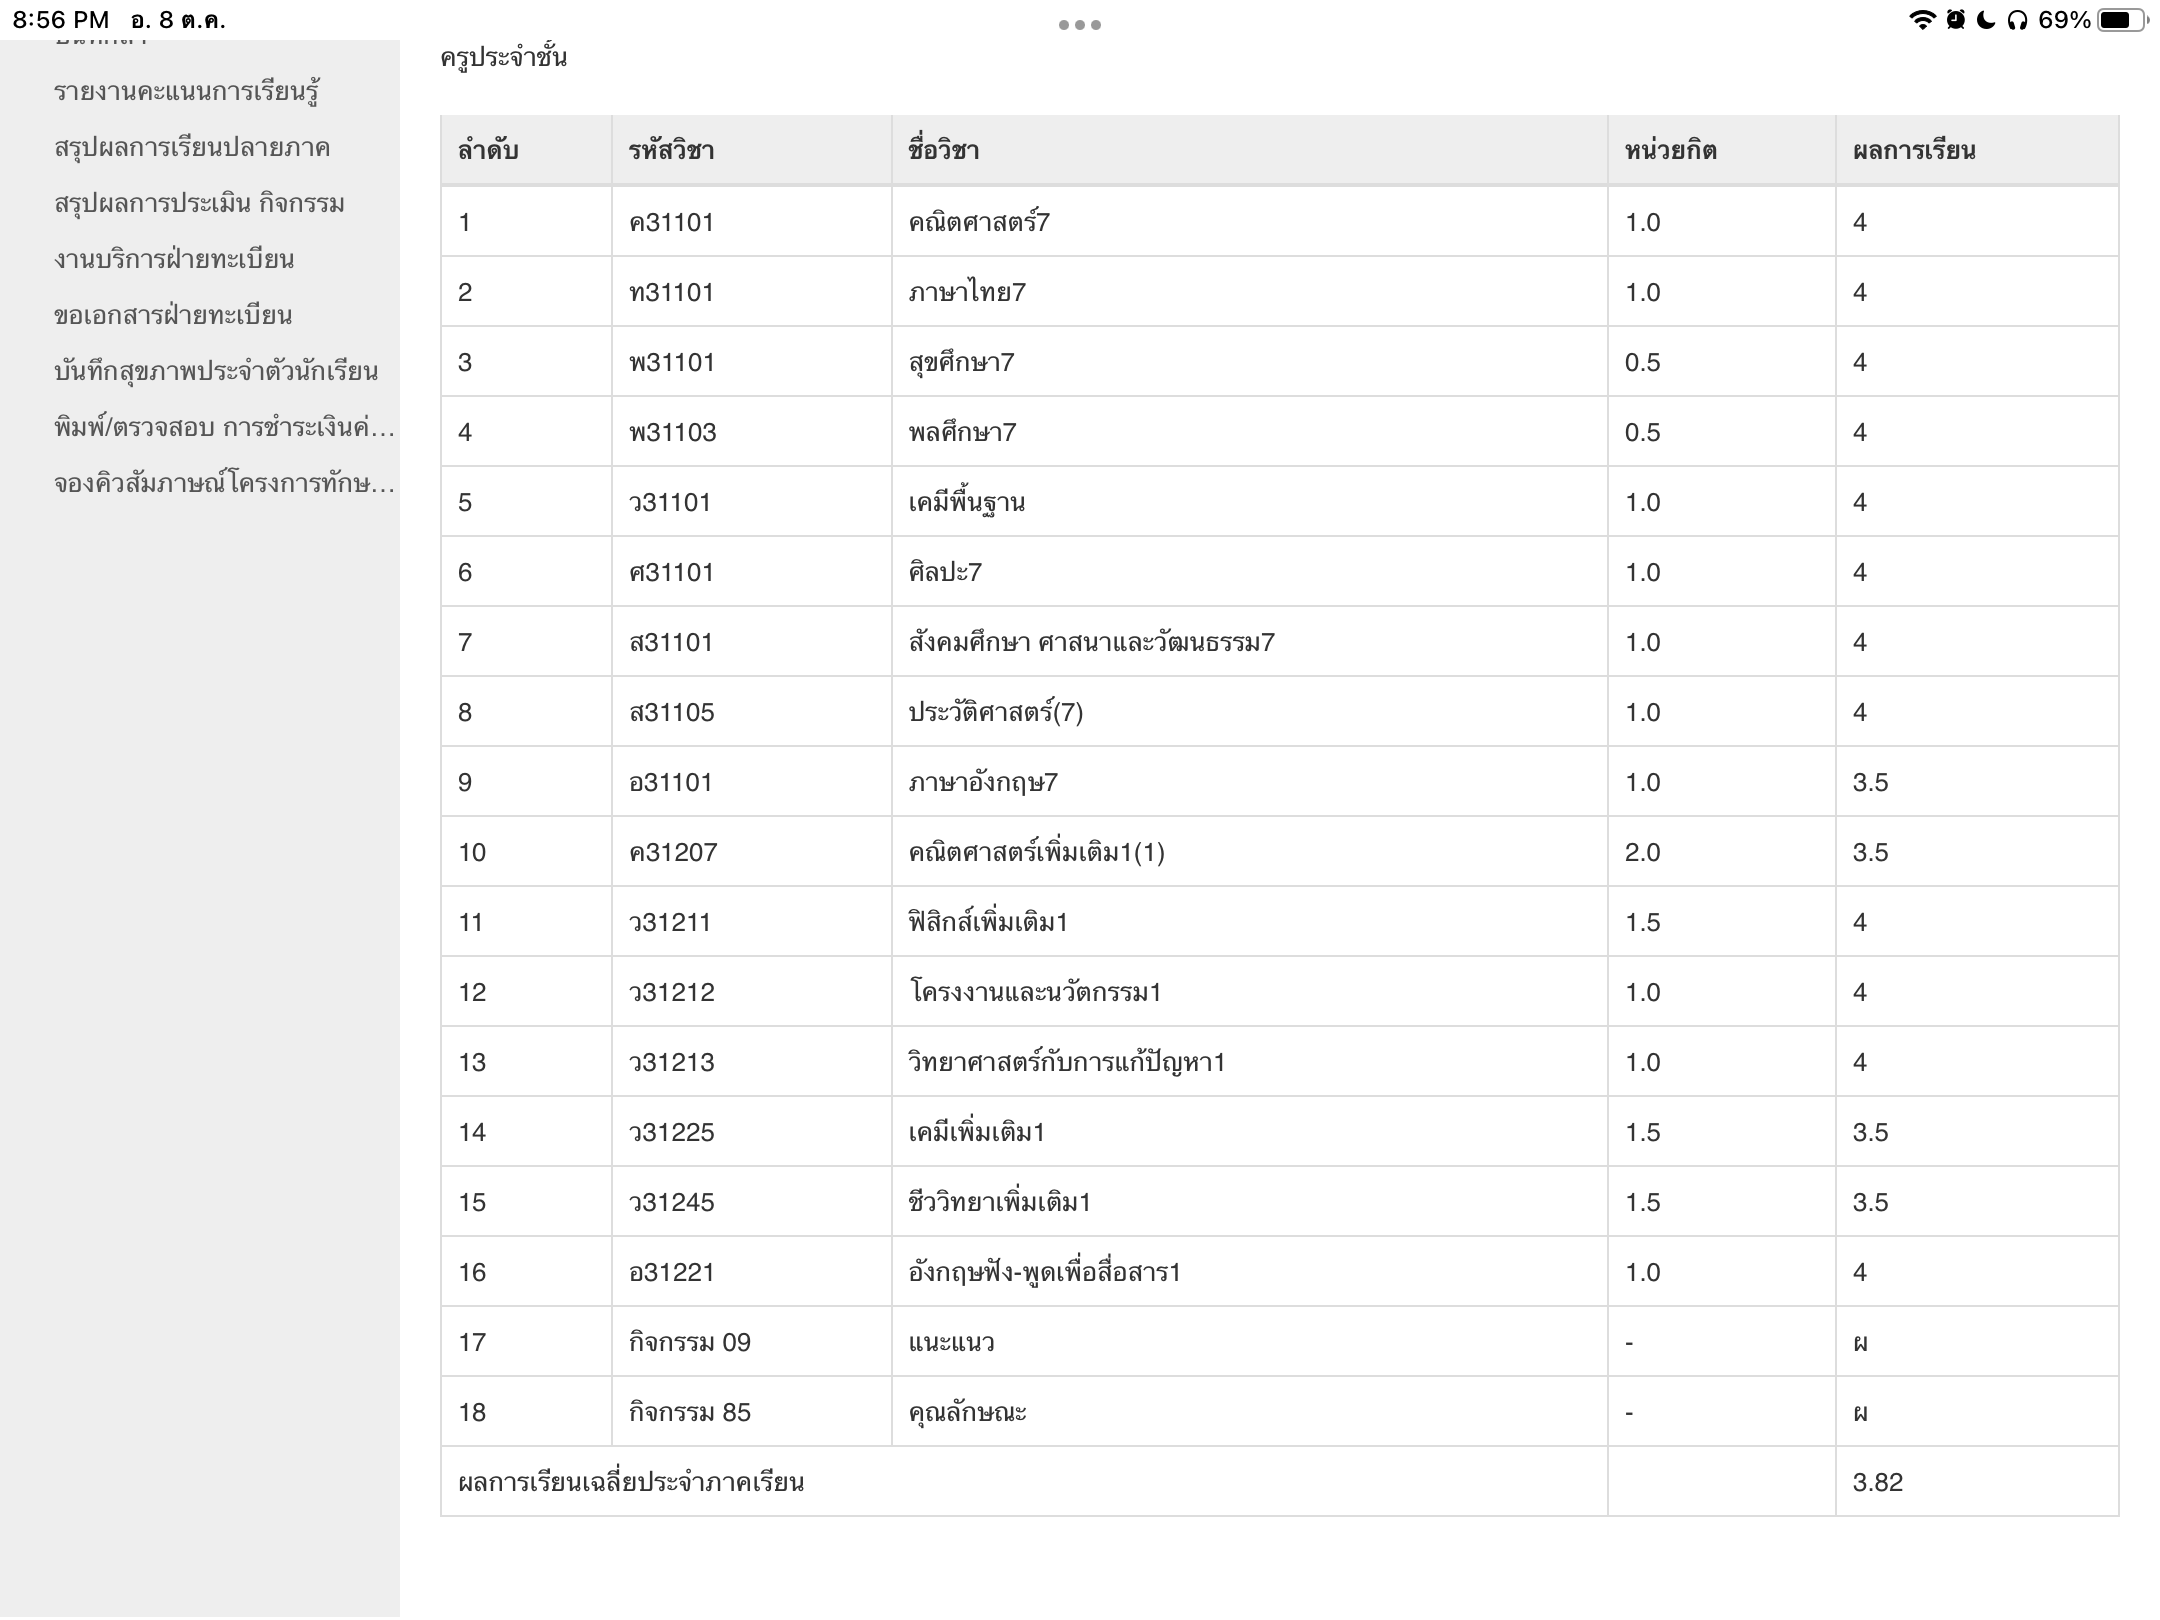2160x1620 pixels.
Task: Select course code อ31101
Action: coord(670,782)
